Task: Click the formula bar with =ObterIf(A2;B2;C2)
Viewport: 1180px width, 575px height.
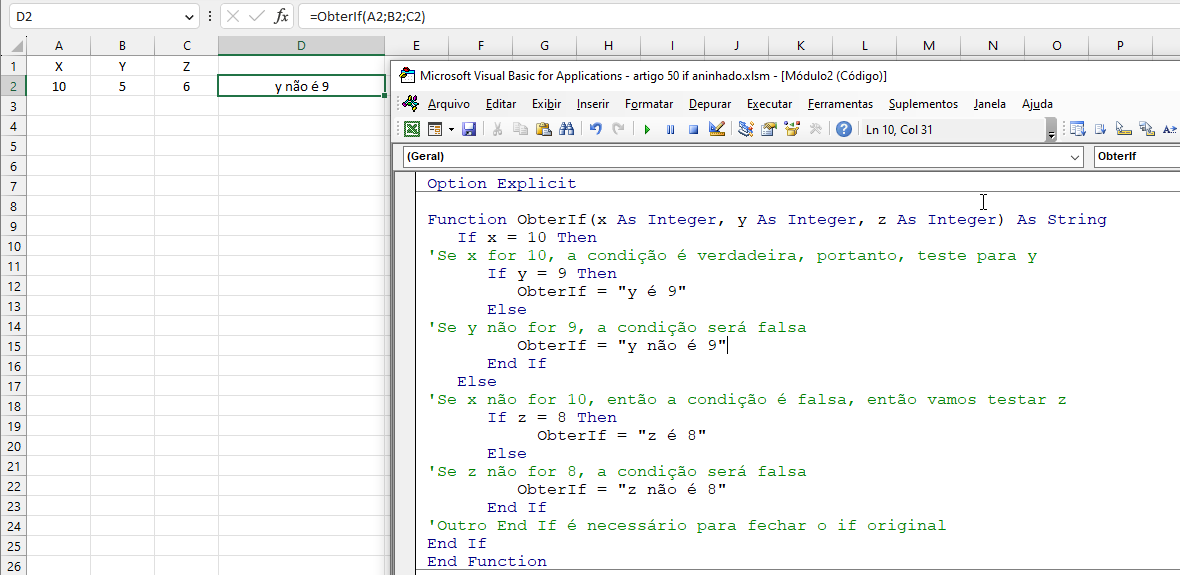Action: point(739,17)
